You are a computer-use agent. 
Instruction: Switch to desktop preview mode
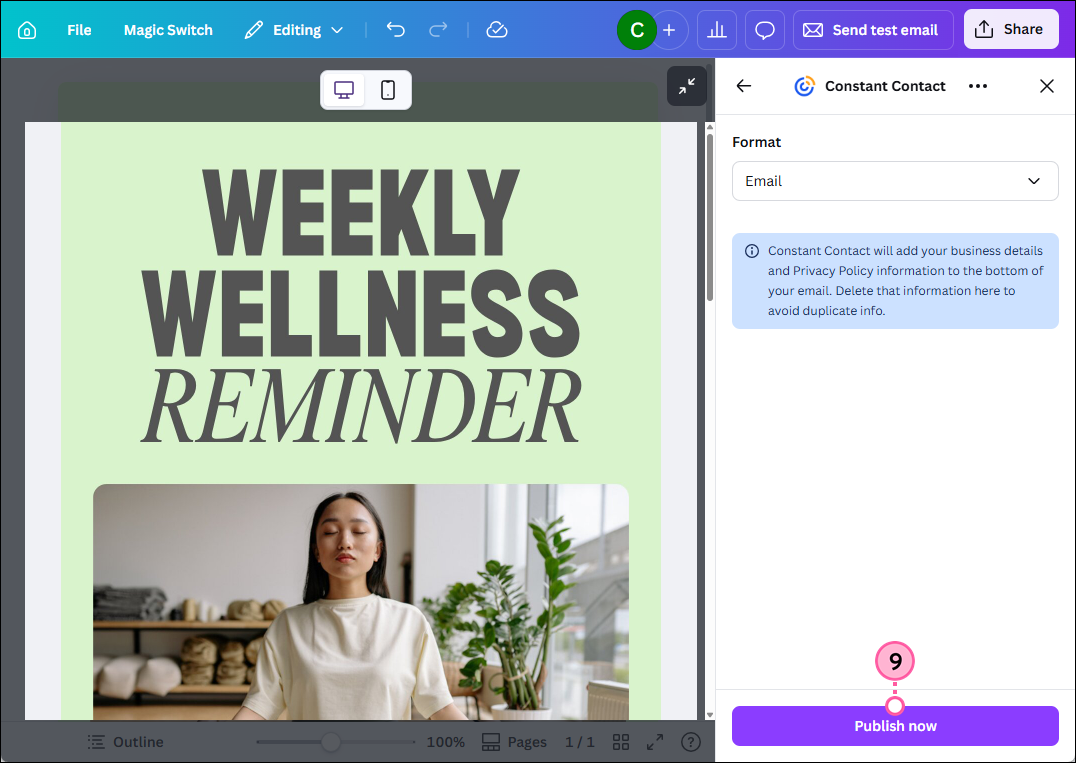click(344, 90)
